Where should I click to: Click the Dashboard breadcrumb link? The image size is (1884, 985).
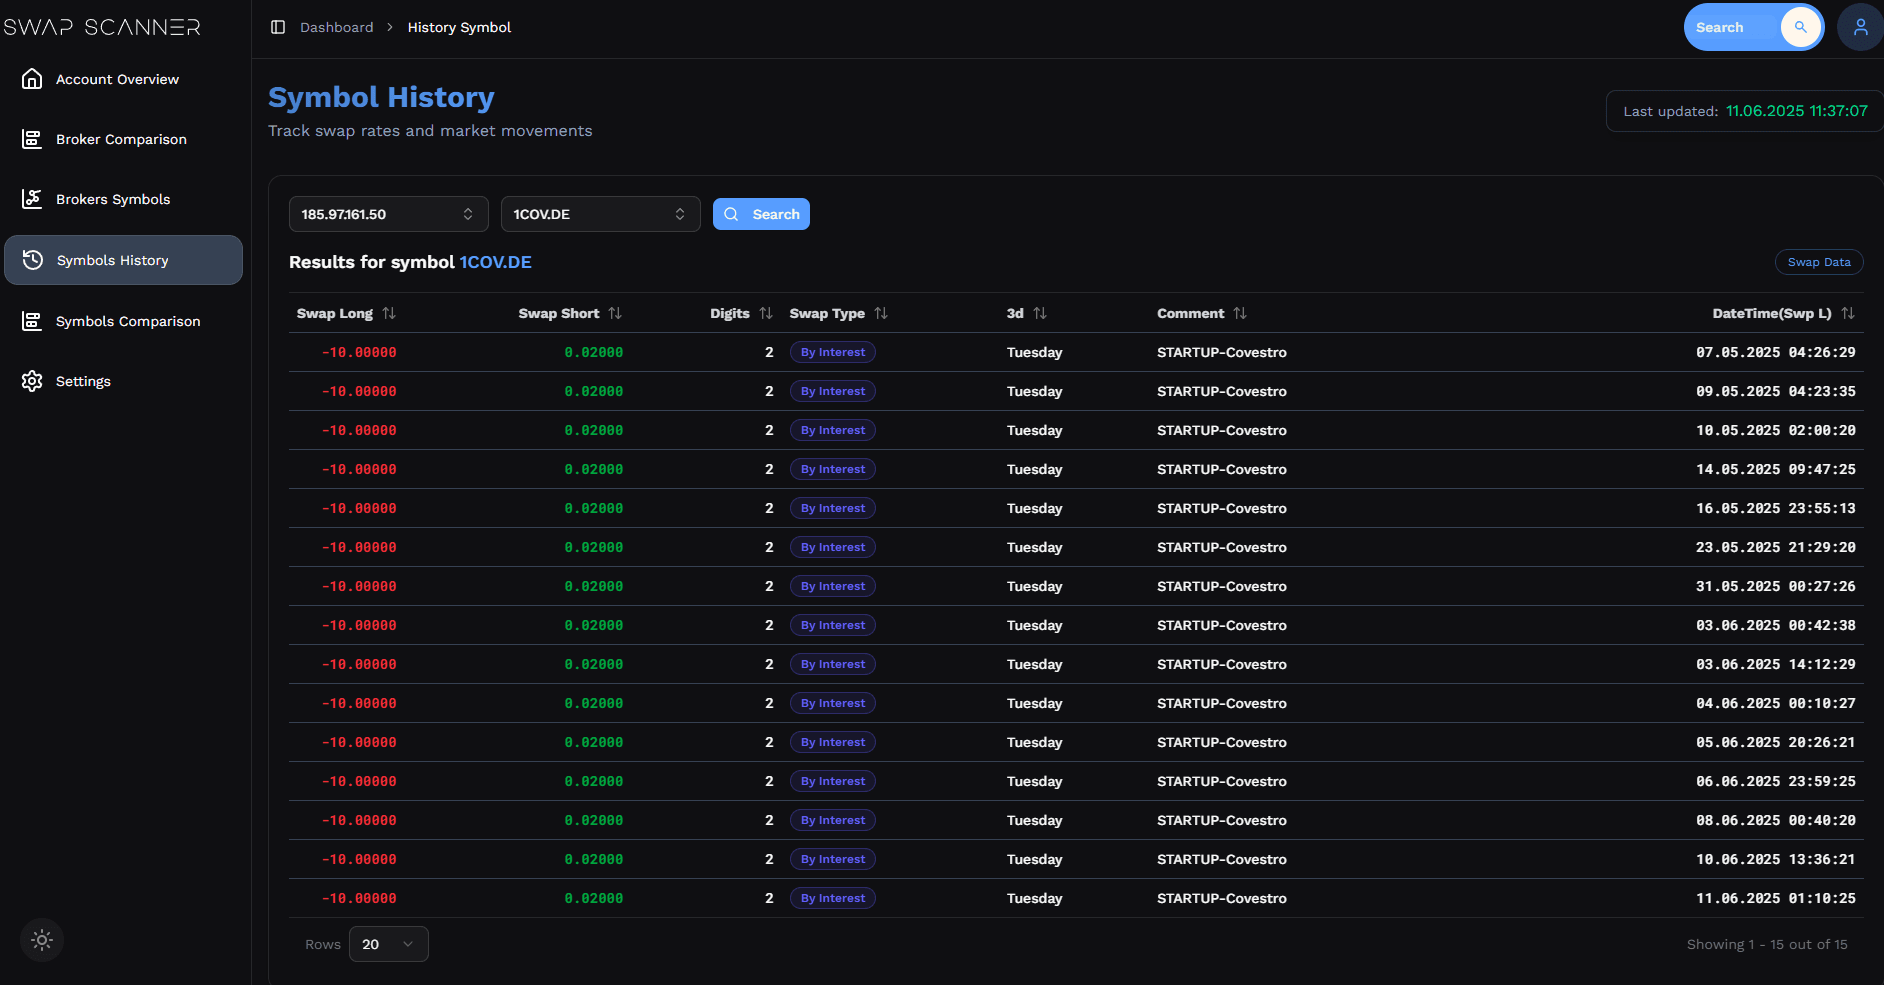tap(336, 27)
